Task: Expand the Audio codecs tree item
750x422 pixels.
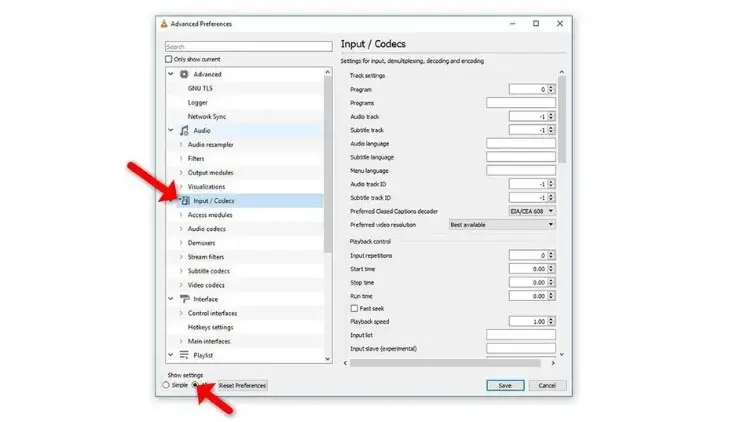Action: coord(180,229)
